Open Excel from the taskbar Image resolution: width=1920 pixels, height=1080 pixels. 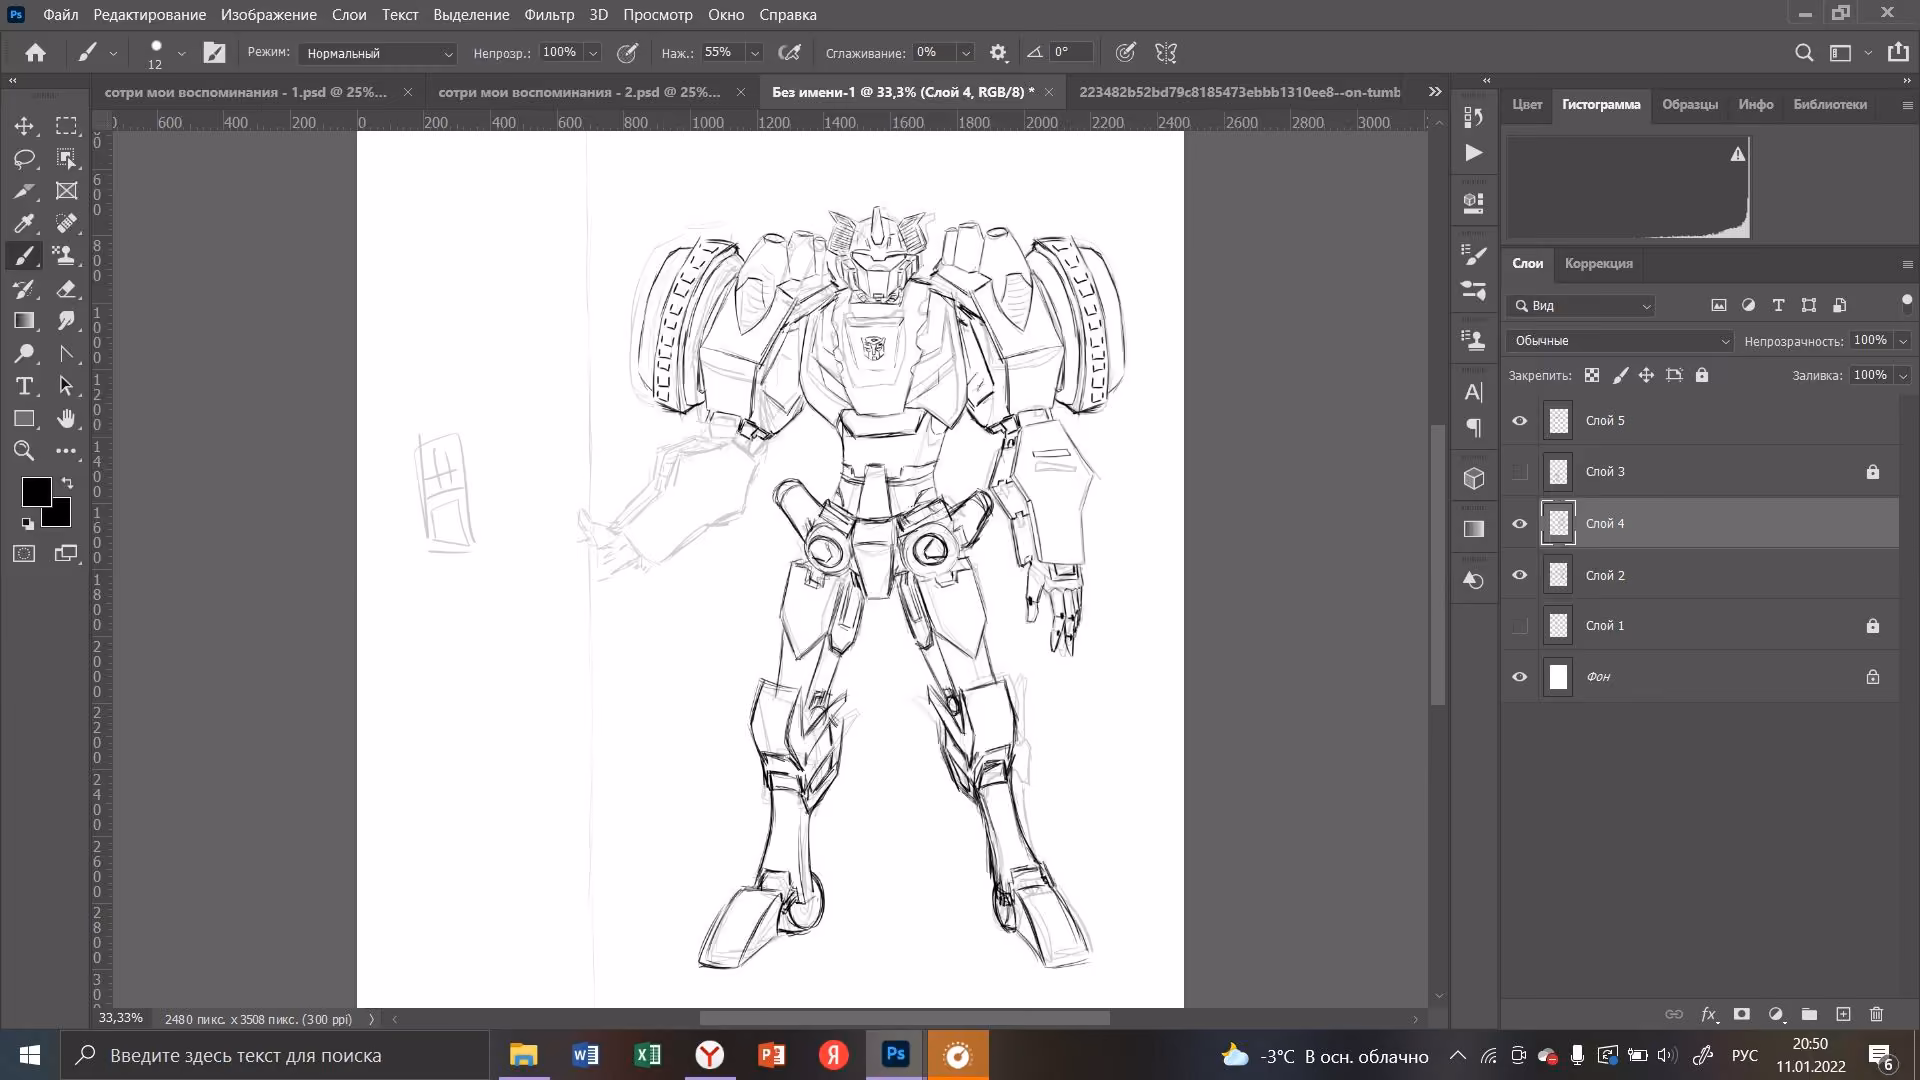647,1055
